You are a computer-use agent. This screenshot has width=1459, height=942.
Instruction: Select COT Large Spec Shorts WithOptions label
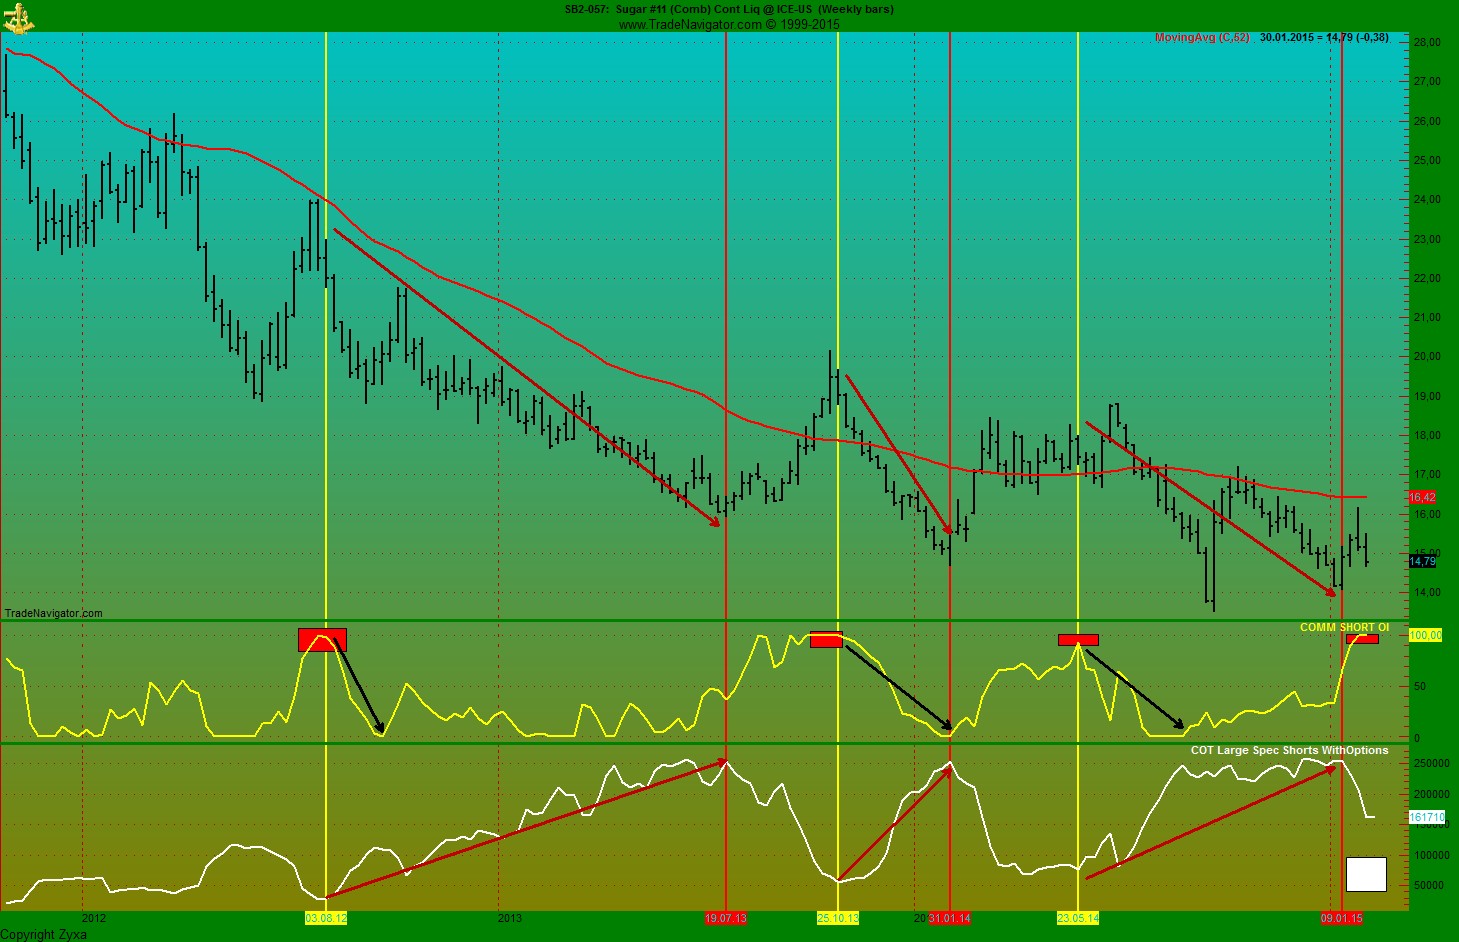point(1289,751)
